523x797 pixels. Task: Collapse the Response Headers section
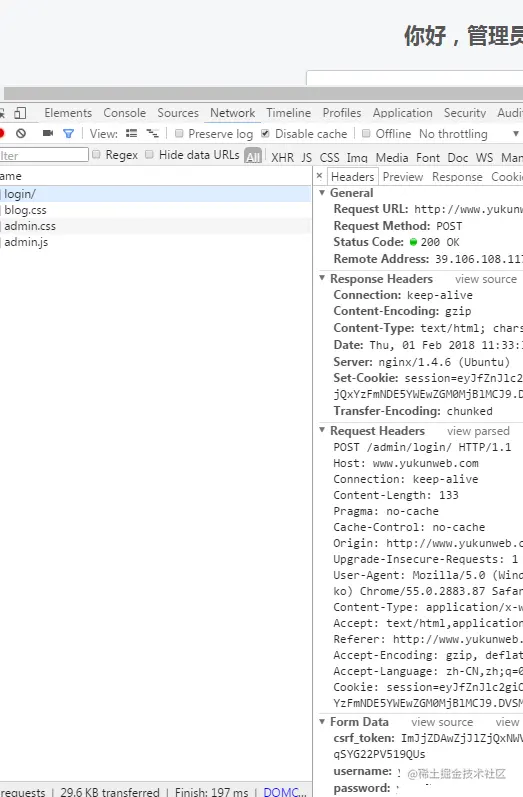[x=322, y=278]
